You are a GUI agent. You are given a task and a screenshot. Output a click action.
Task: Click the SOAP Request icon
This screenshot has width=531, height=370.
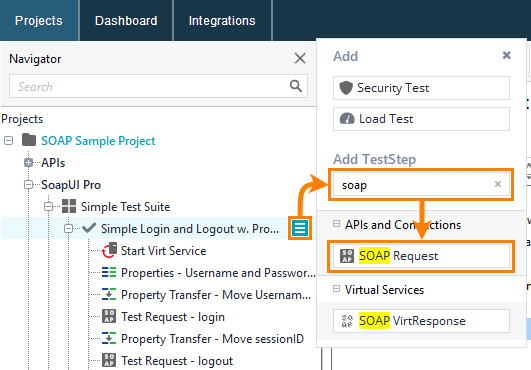coord(347,256)
